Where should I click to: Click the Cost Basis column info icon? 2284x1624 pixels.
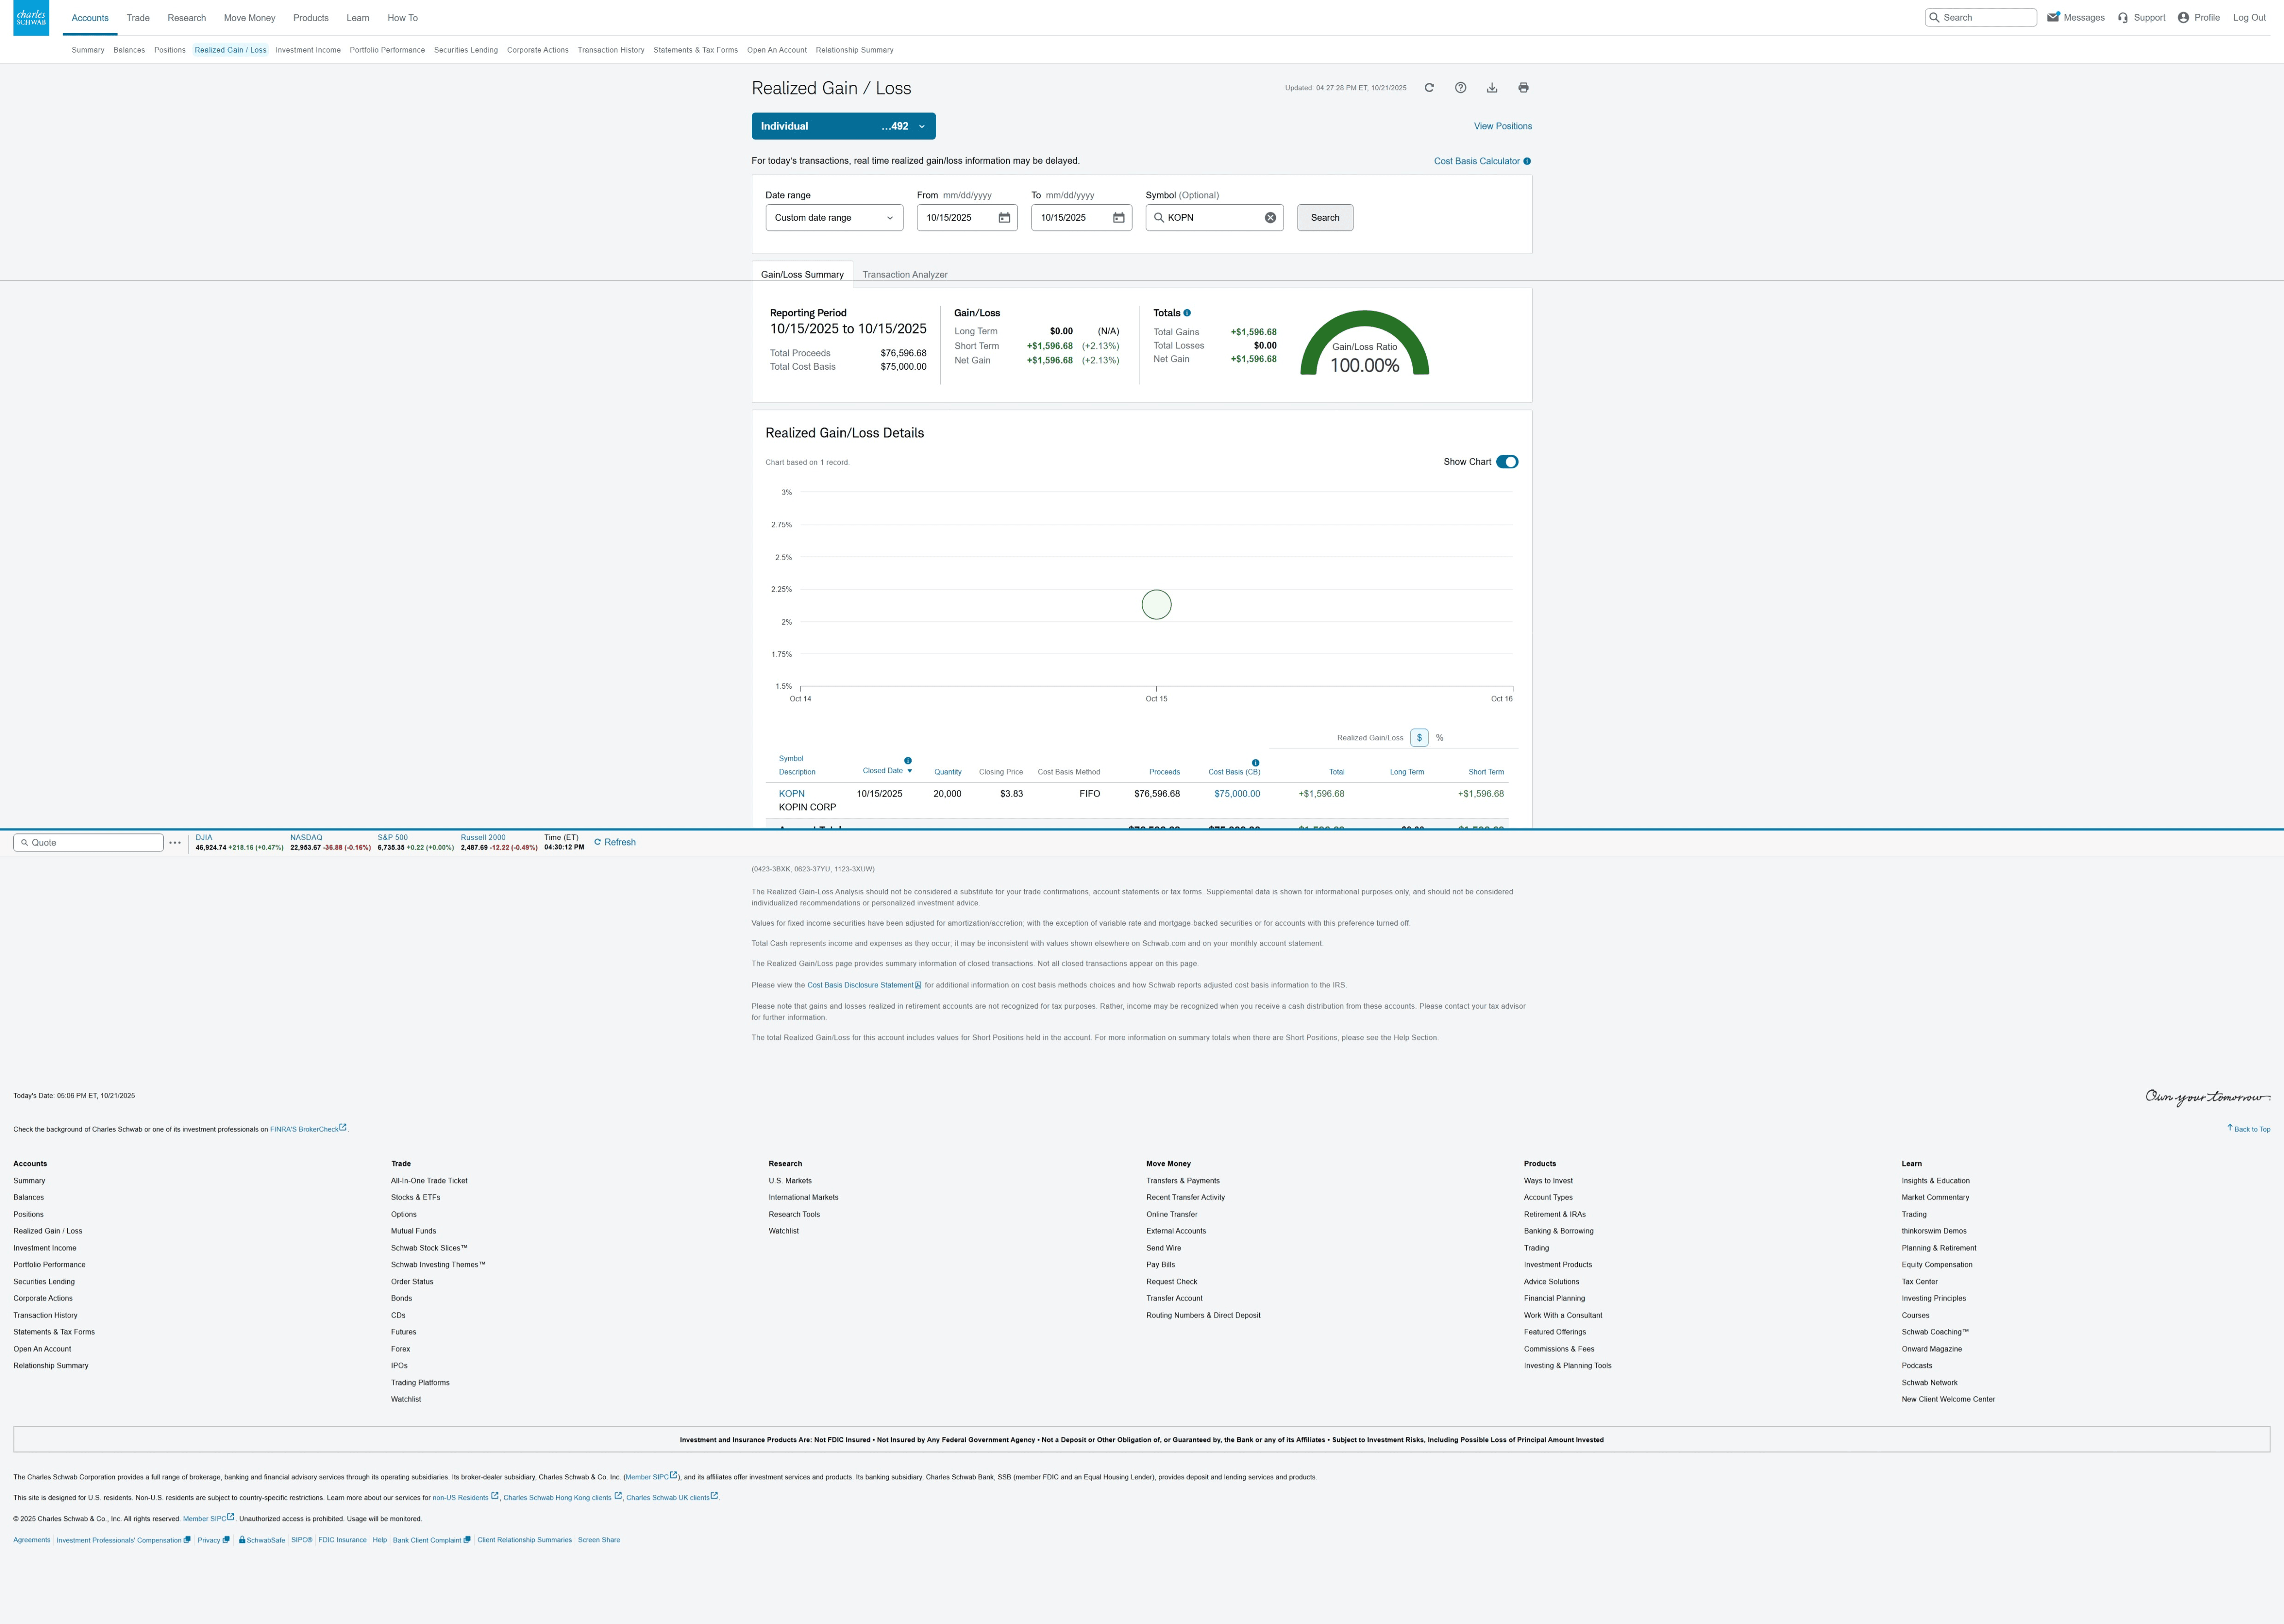point(1256,763)
